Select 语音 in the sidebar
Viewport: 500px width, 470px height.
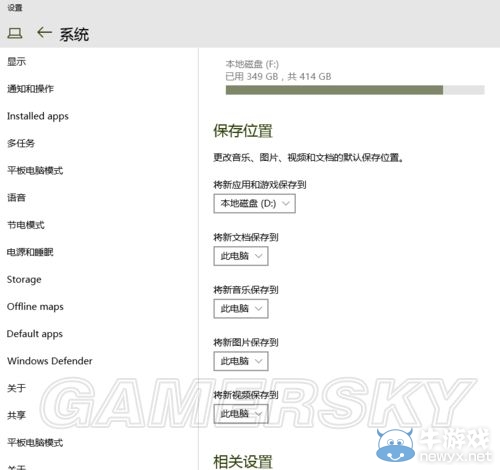pos(16,198)
